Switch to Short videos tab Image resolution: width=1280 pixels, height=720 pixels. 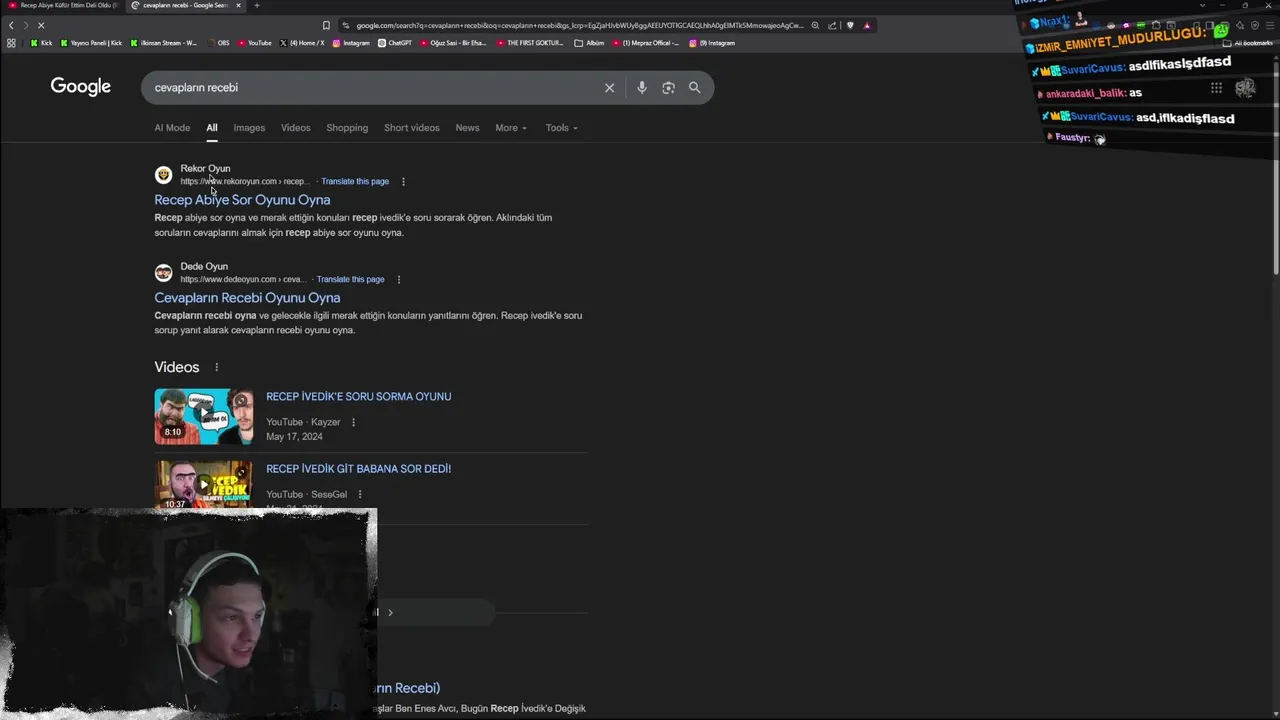click(x=412, y=128)
